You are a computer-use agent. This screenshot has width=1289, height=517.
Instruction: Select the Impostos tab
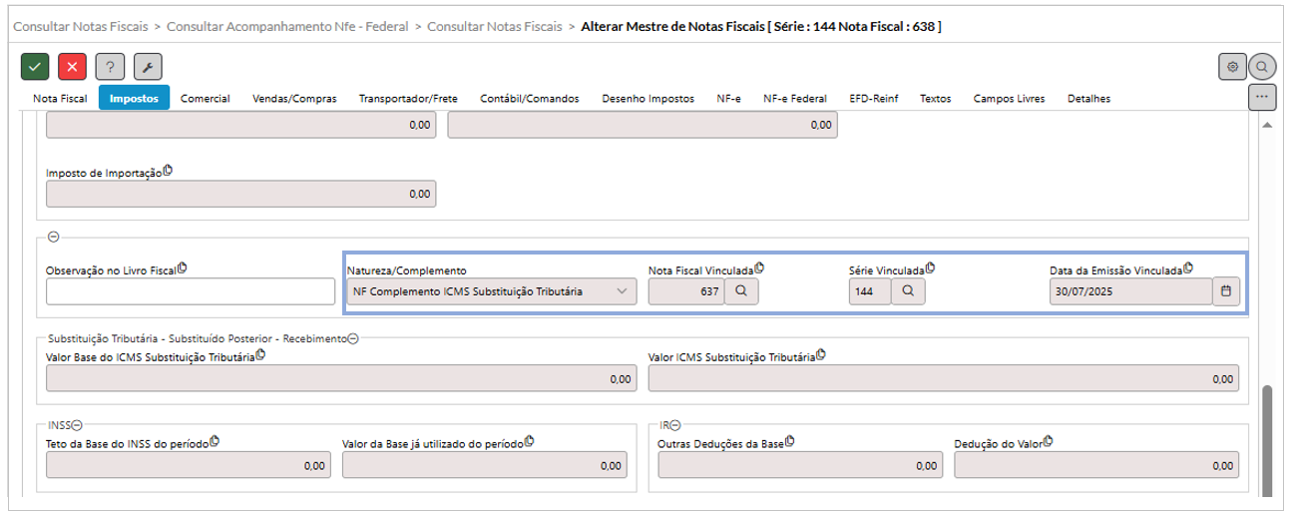point(134,99)
